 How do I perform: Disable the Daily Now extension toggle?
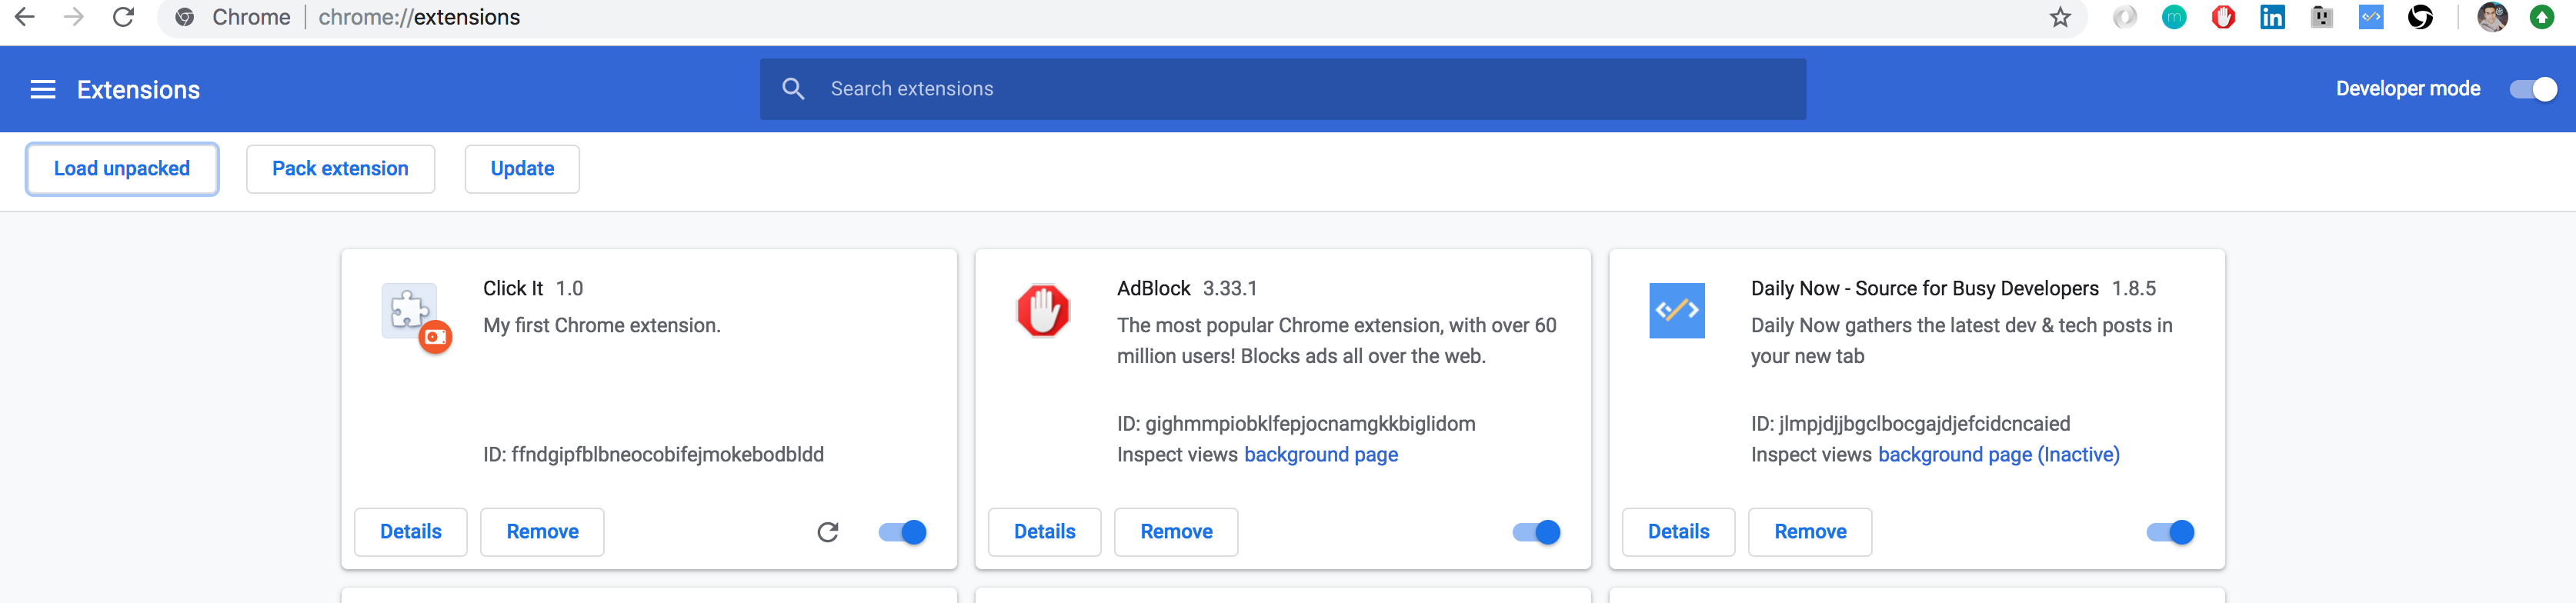2171,532
